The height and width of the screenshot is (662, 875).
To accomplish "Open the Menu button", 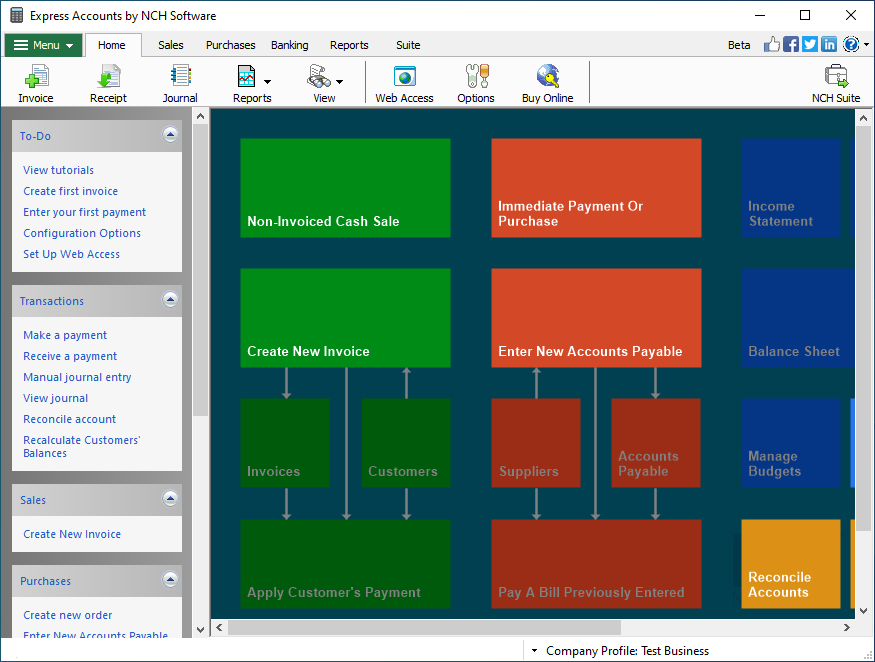I will tap(42, 45).
